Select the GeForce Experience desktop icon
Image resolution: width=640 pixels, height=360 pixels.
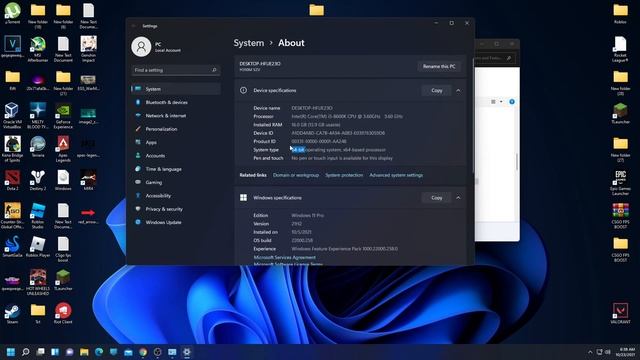click(63, 116)
